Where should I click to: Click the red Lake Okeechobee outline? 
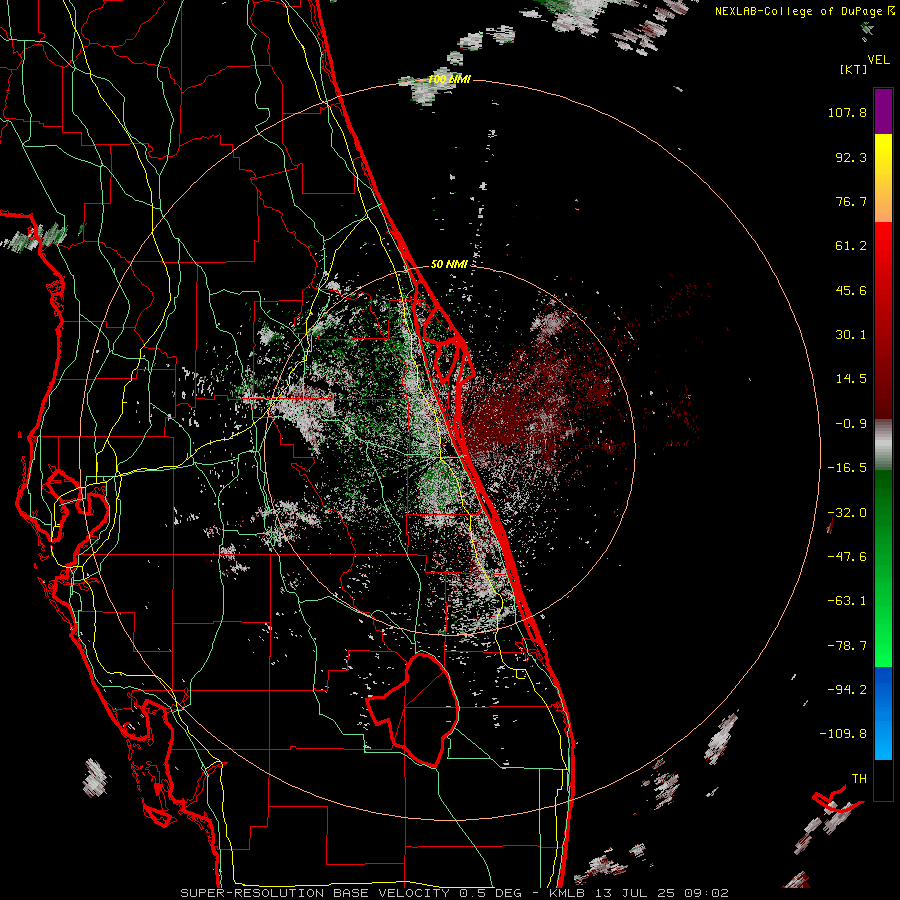[x=412, y=709]
